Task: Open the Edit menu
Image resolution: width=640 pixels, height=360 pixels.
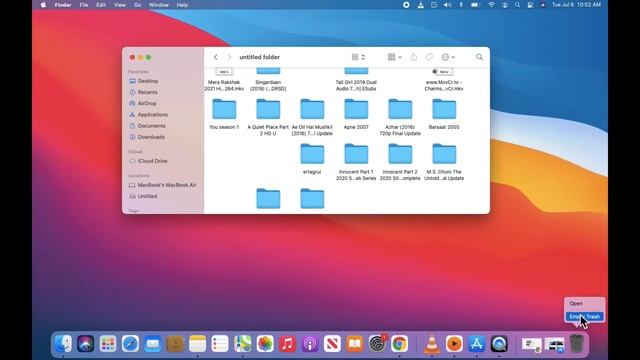Action: point(101,5)
